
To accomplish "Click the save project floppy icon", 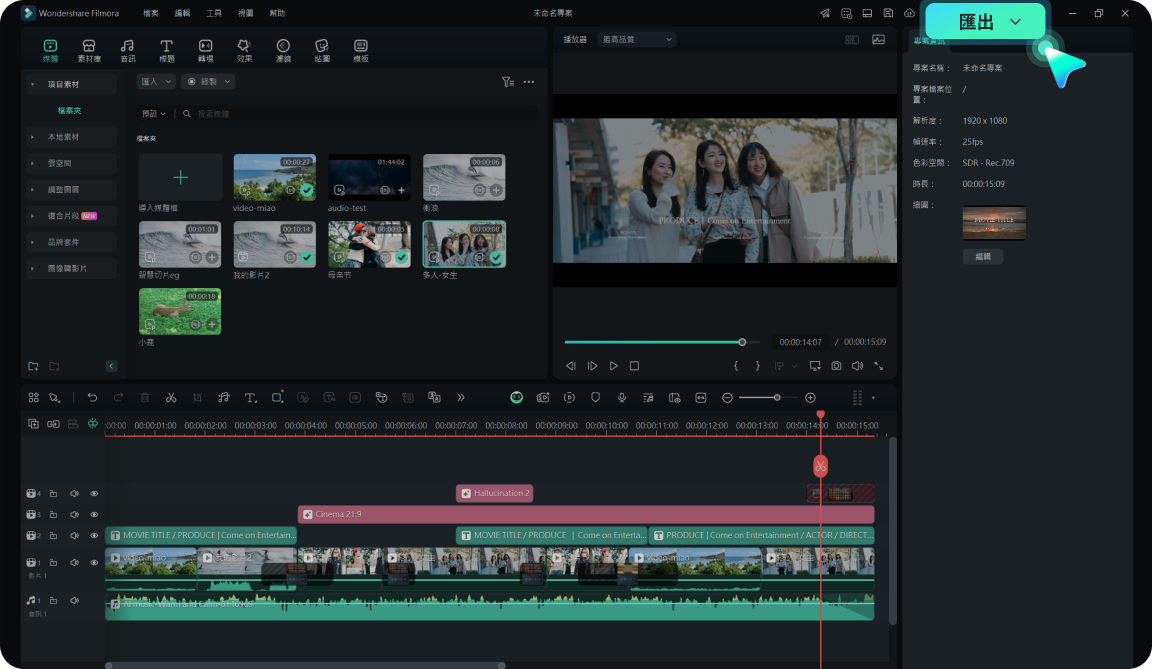I will [888, 13].
